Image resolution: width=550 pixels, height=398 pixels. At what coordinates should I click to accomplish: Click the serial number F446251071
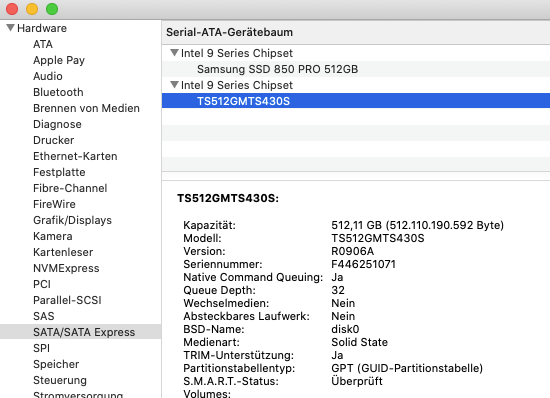coord(363,264)
